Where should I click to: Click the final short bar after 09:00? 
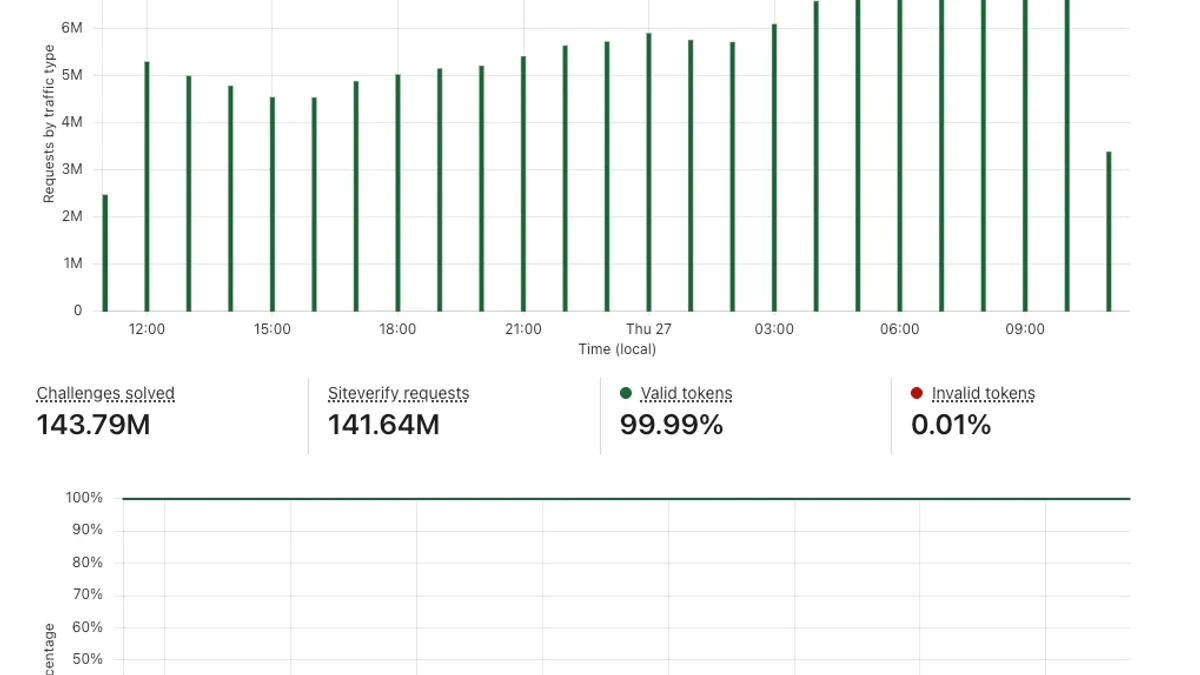(1109, 232)
